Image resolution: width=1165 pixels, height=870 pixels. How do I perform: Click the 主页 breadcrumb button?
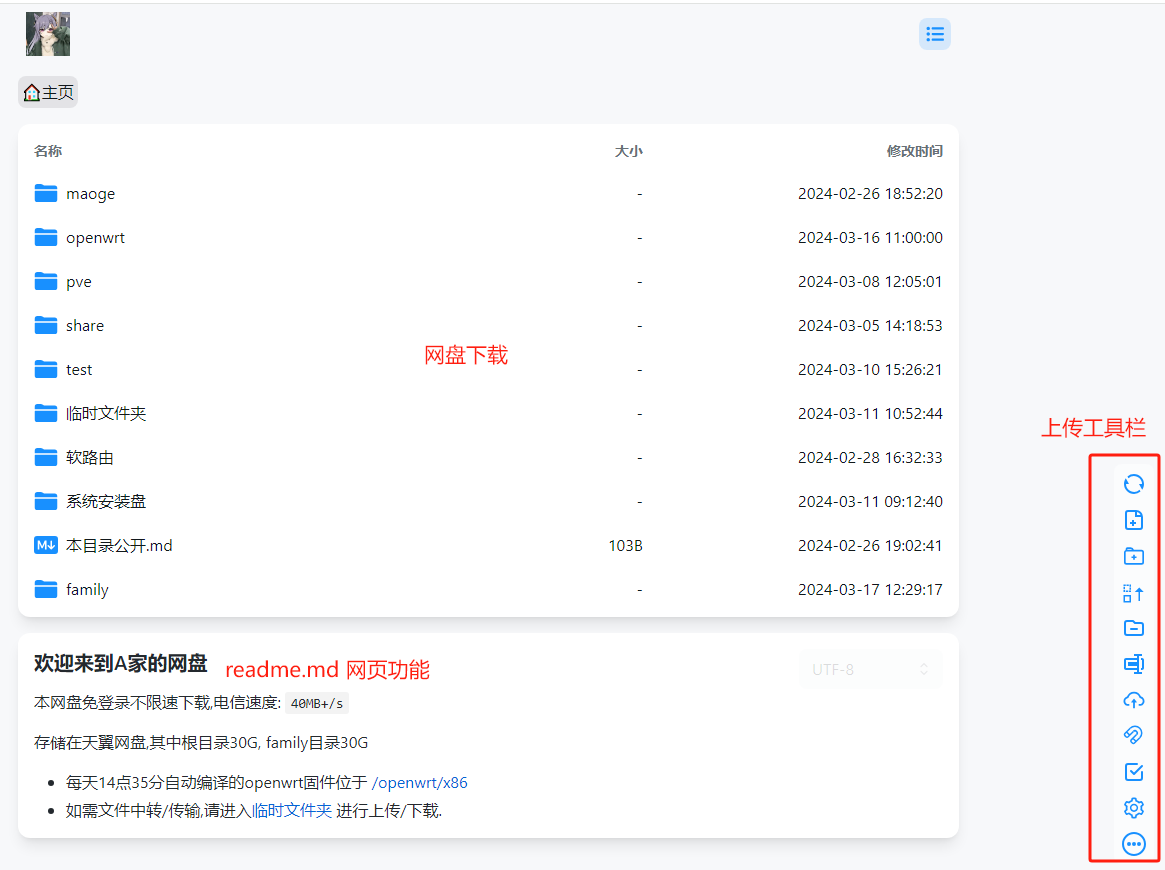[x=47, y=91]
